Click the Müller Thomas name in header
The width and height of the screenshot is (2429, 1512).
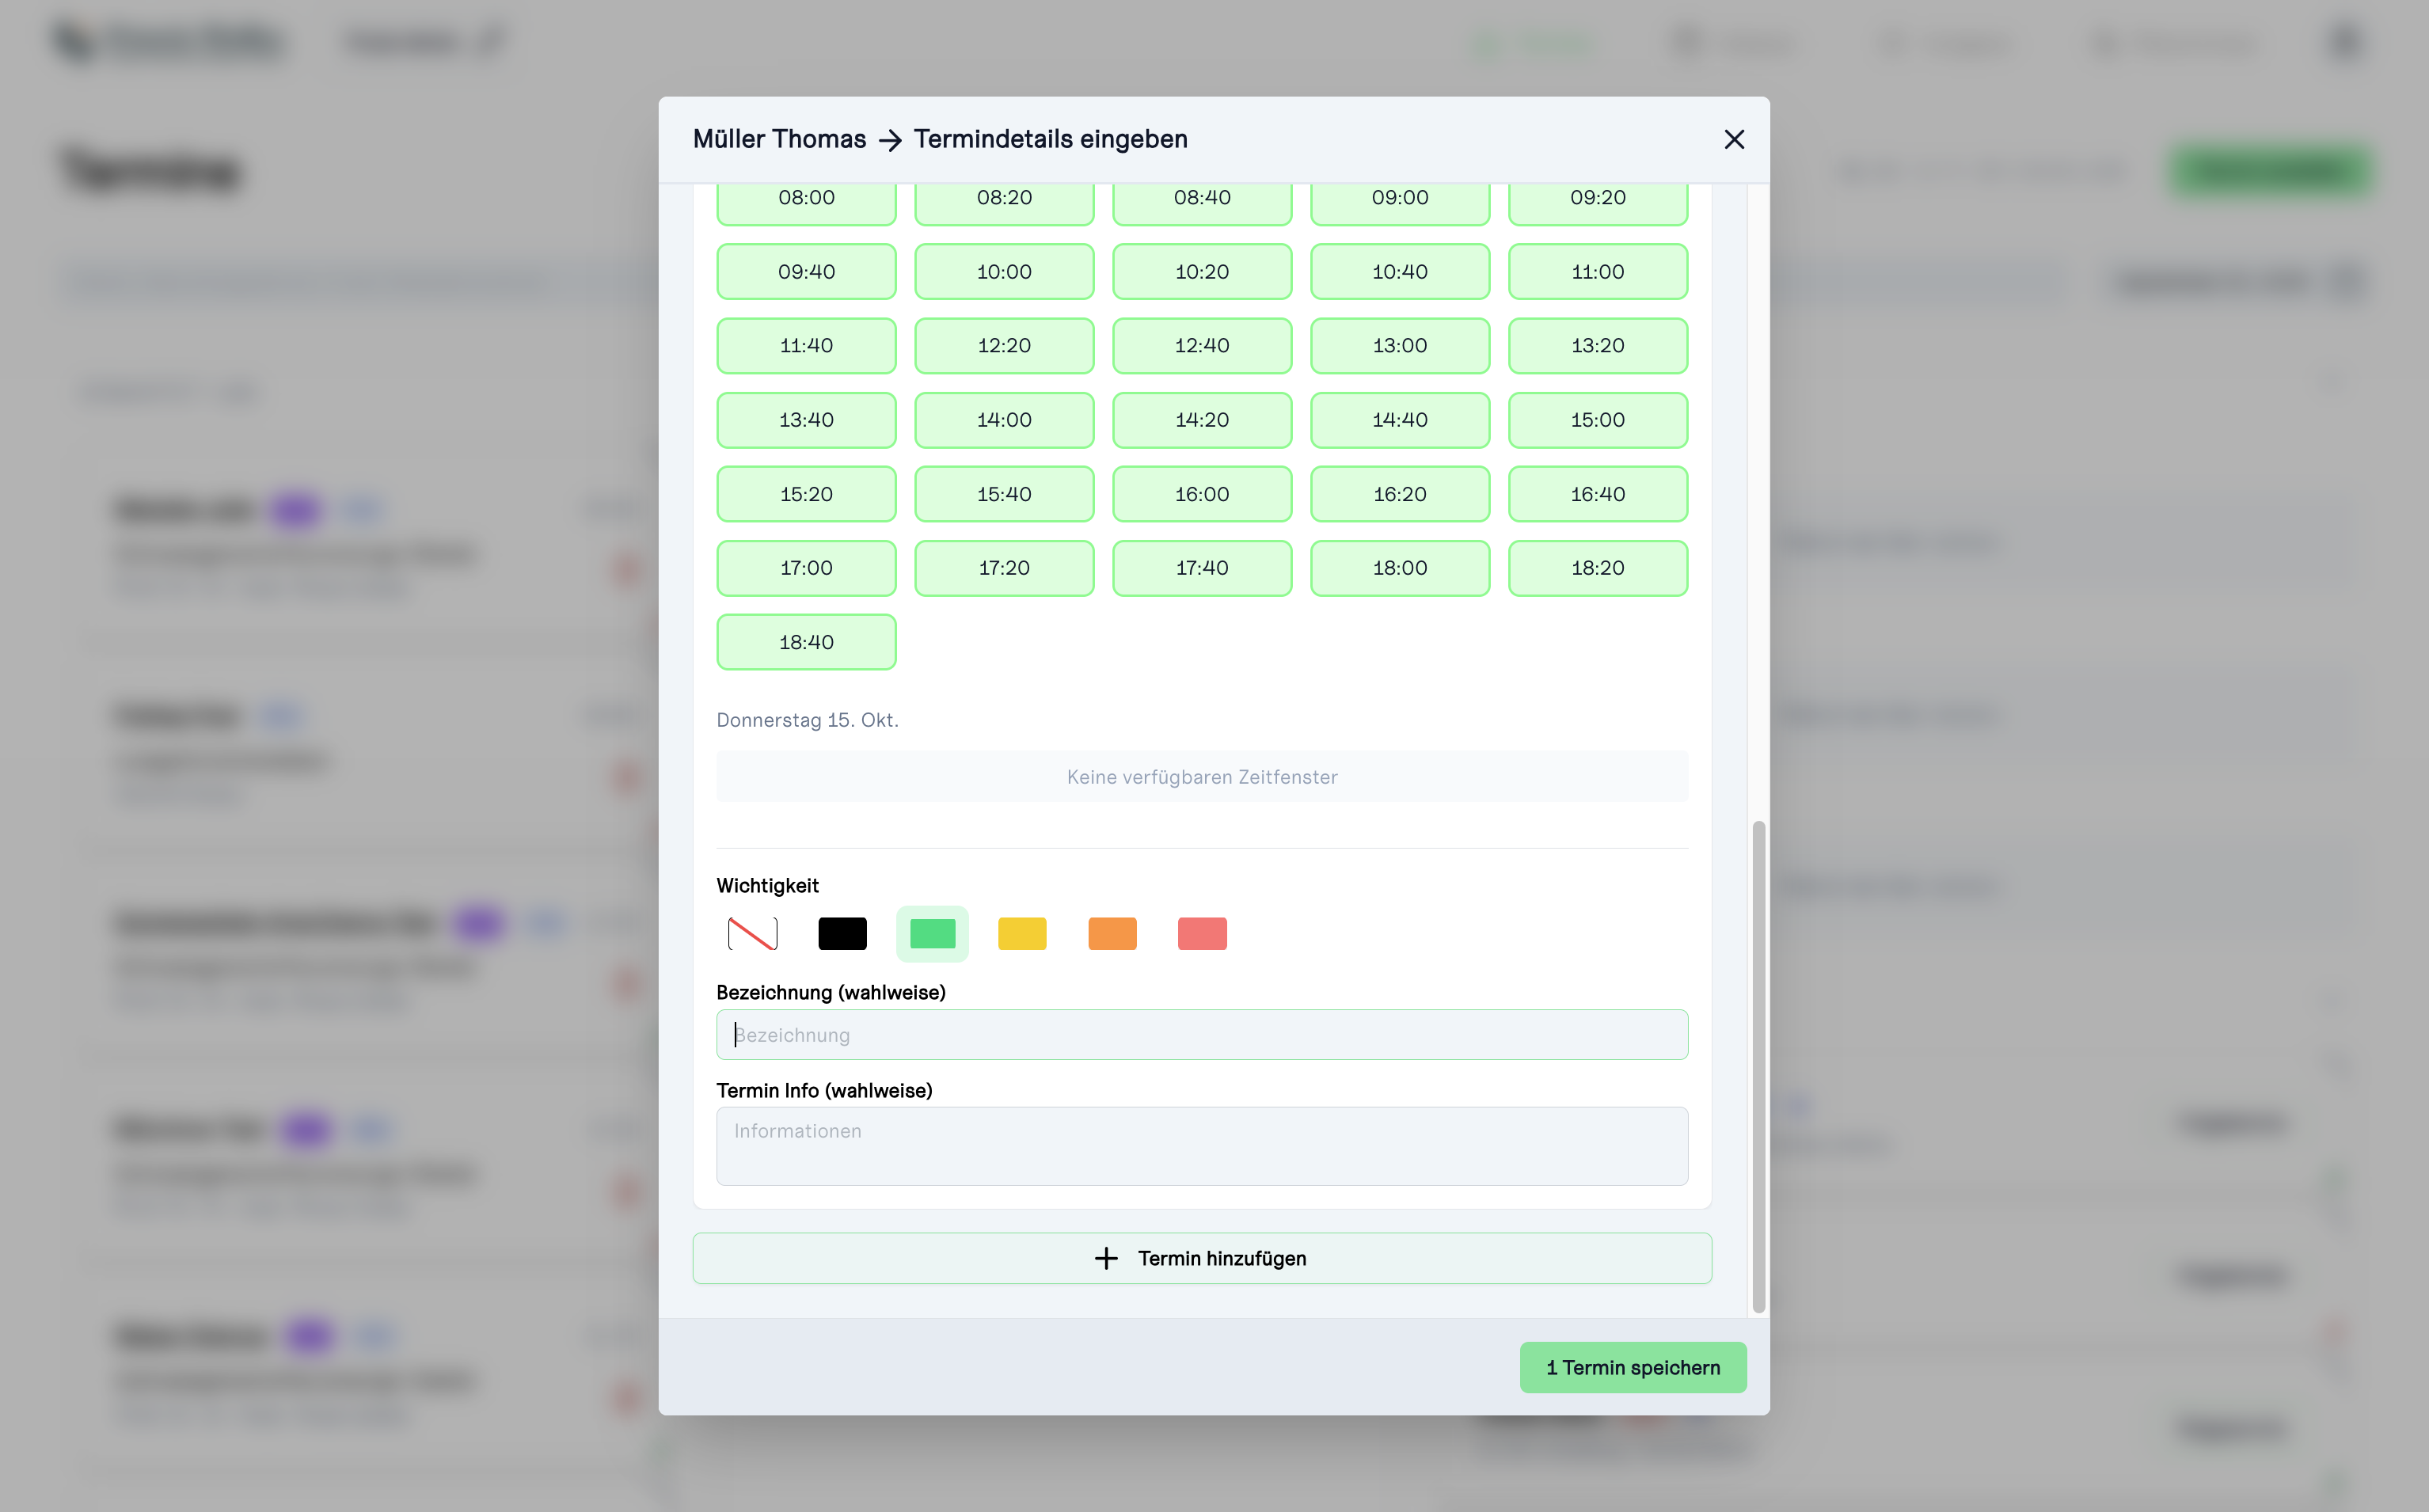coord(779,139)
